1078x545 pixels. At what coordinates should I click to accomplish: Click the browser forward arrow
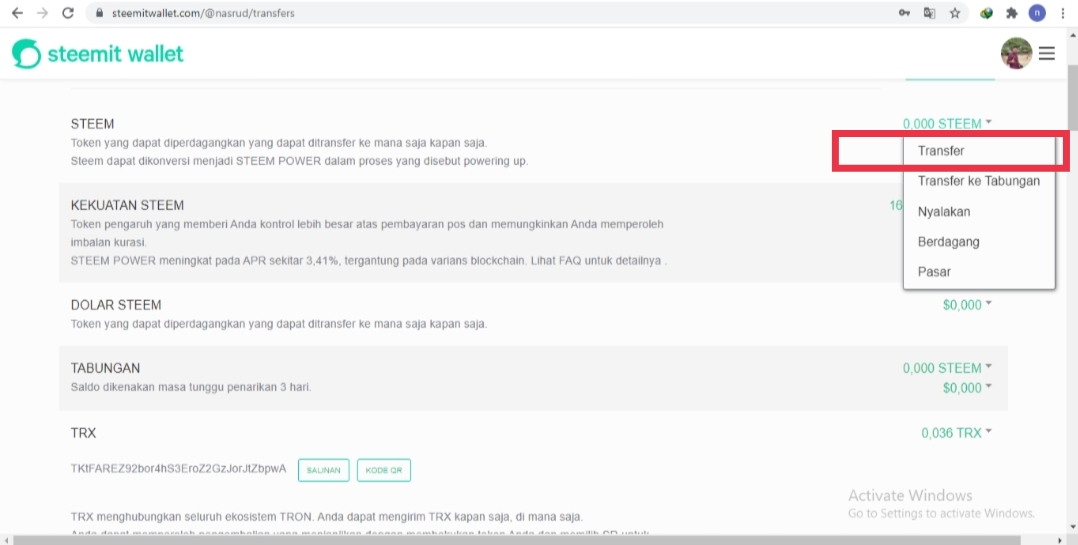coord(43,13)
